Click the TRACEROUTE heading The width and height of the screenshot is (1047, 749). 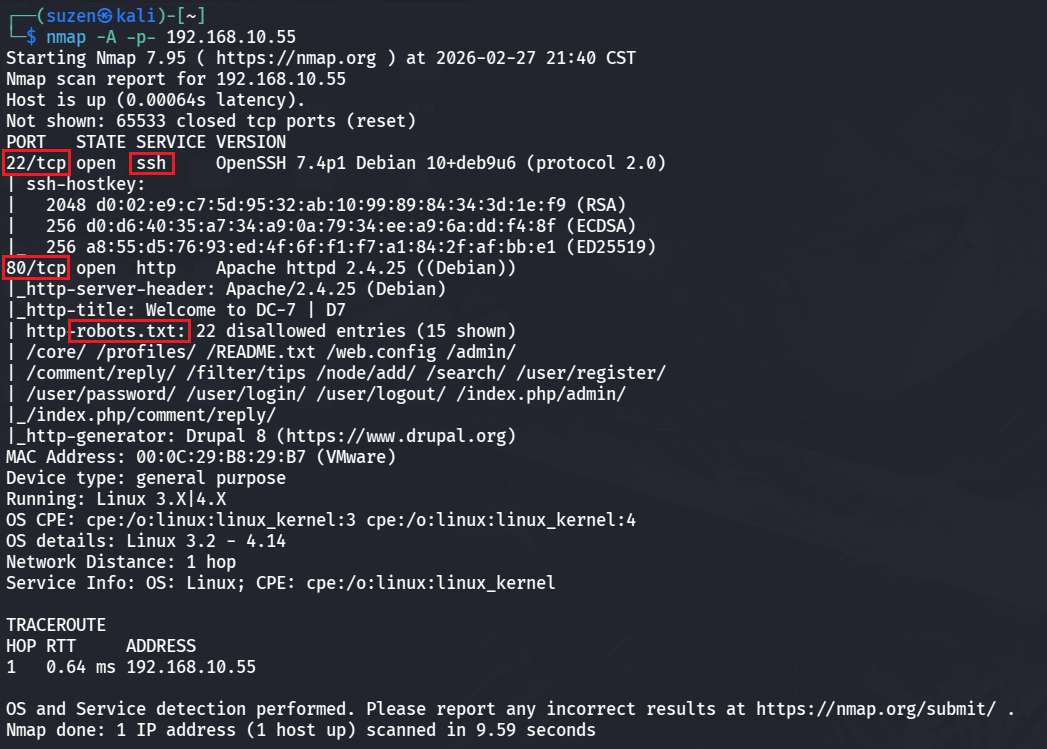(x=56, y=624)
